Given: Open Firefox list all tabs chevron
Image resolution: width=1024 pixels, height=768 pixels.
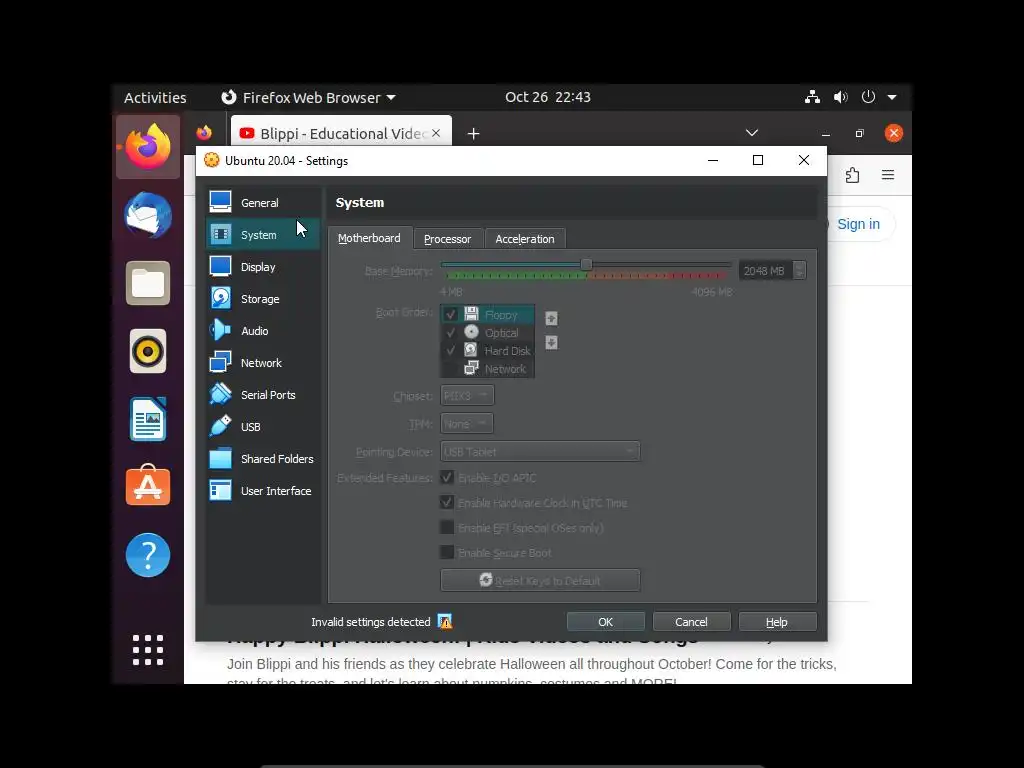Looking at the screenshot, I should [752, 133].
